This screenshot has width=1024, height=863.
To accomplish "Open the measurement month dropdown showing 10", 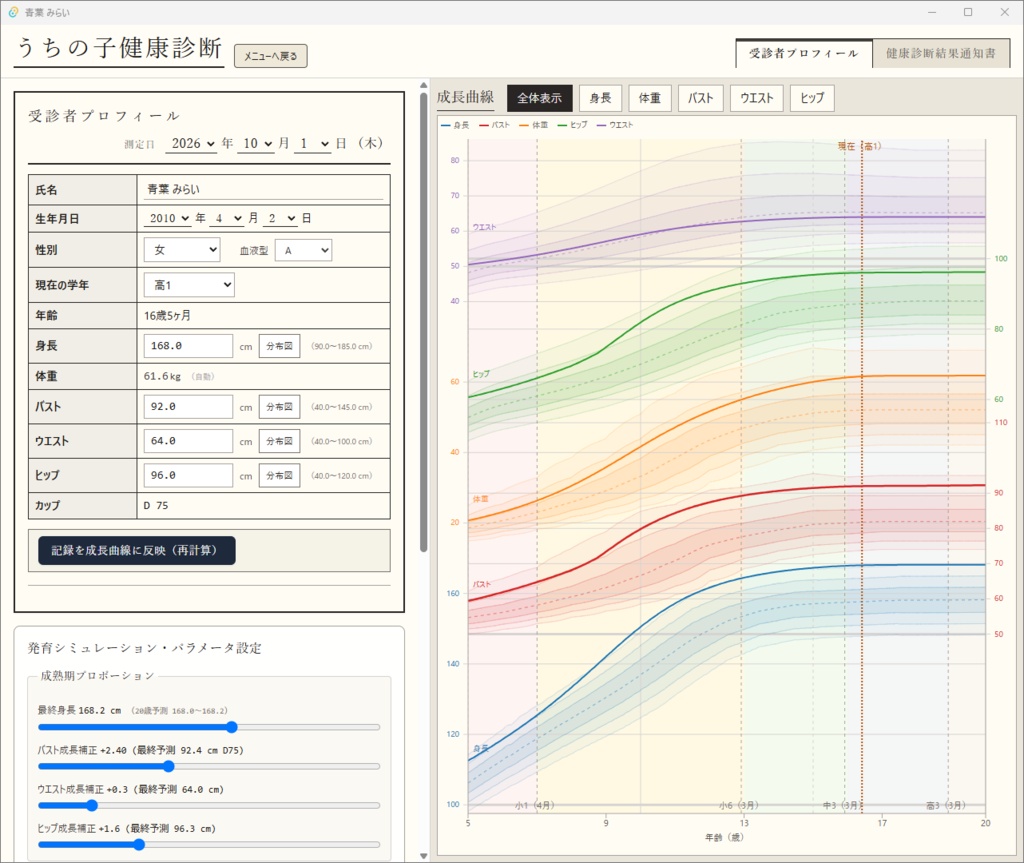I will click(255, 144).
